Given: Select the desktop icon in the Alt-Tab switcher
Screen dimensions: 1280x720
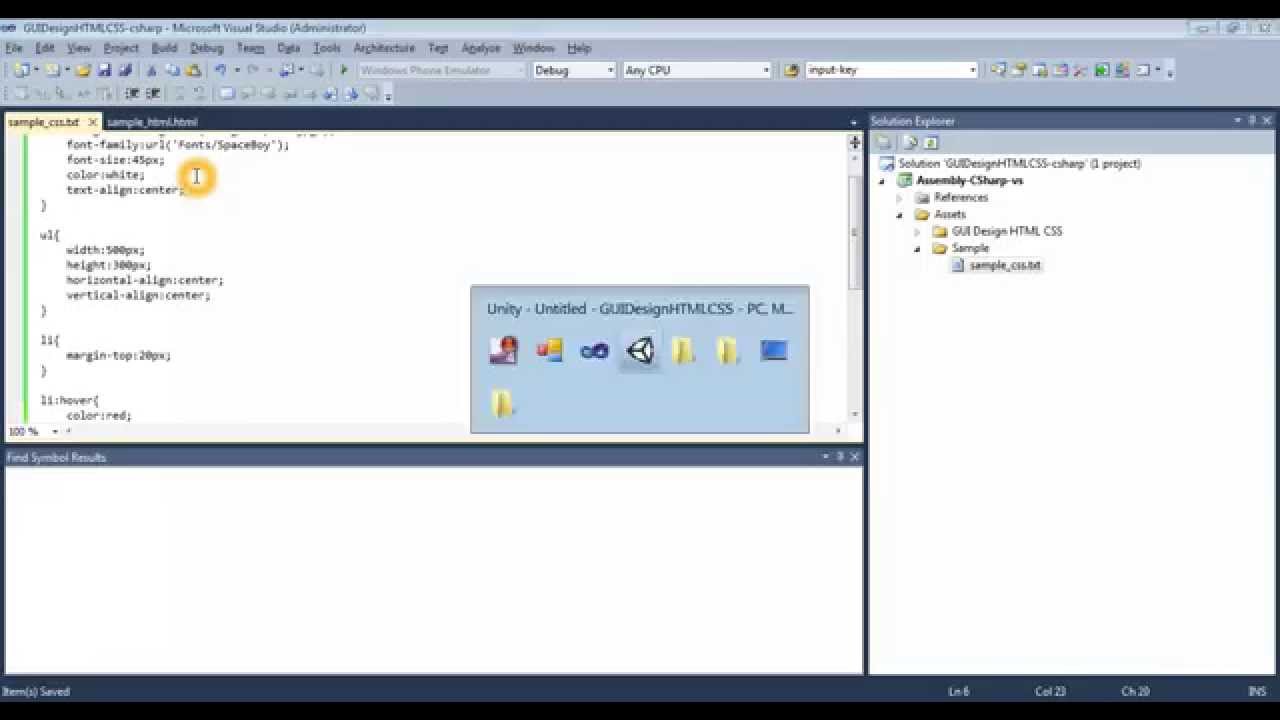Looking at the screenshot, I should (x=773, y=350).
